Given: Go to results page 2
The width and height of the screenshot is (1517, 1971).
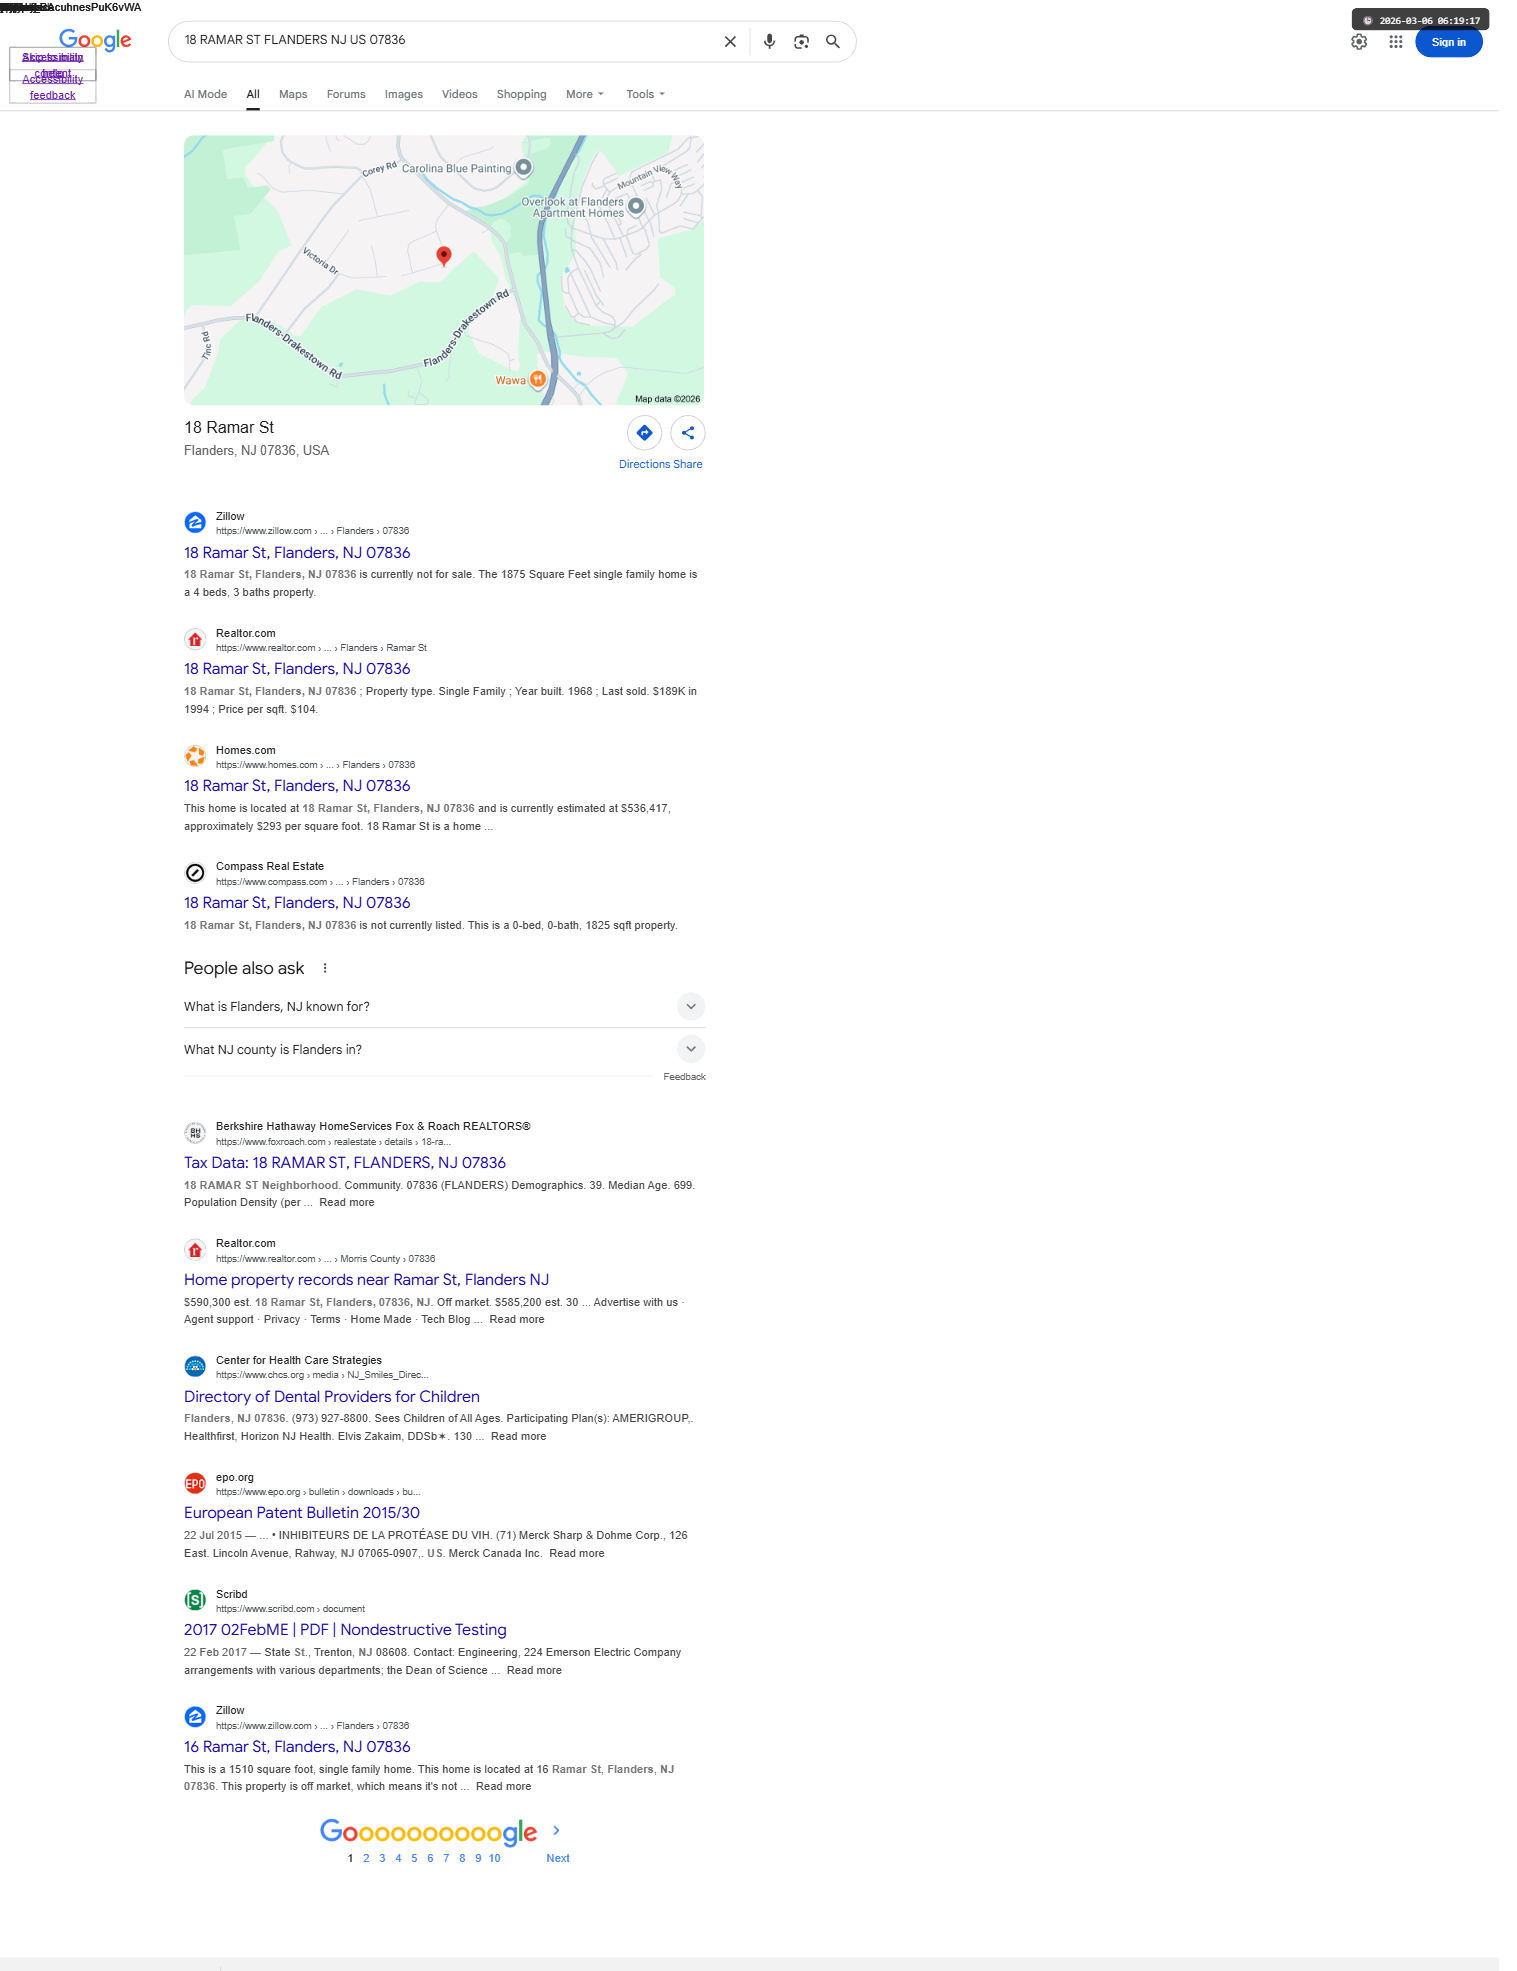Looking at the screenshot, I should coord(366,1858).
